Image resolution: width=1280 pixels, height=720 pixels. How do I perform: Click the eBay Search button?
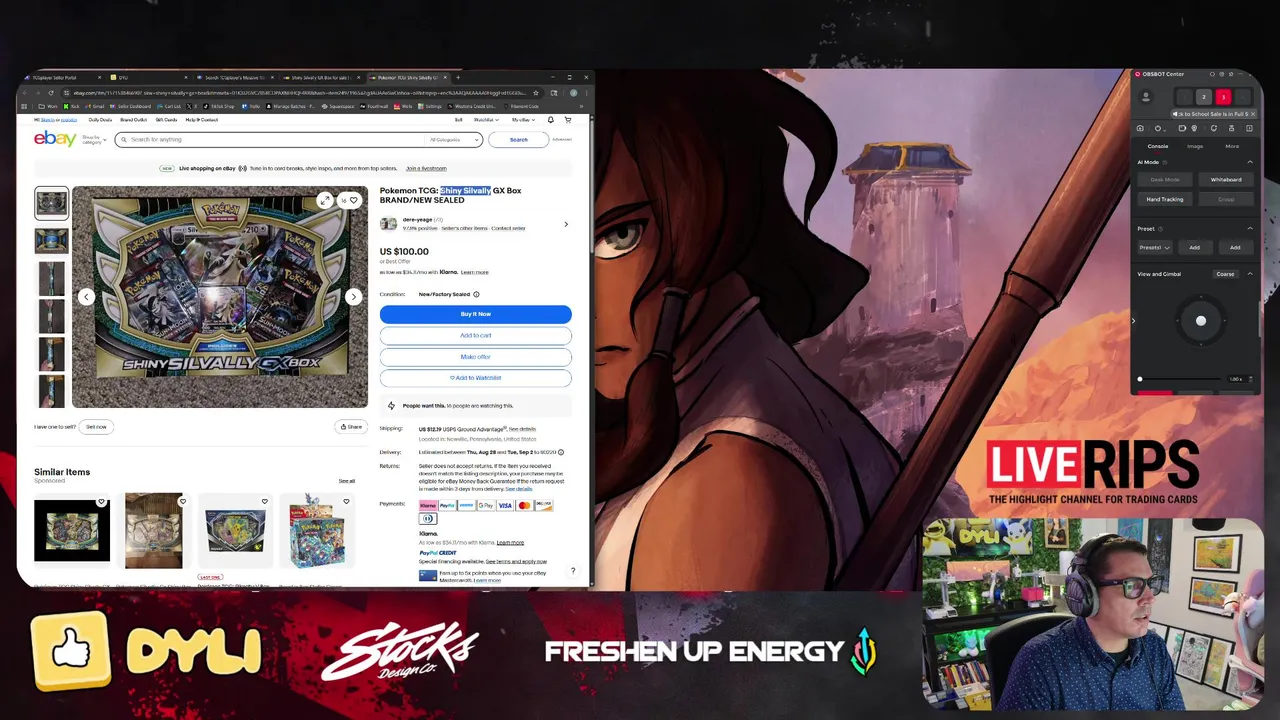518,140
